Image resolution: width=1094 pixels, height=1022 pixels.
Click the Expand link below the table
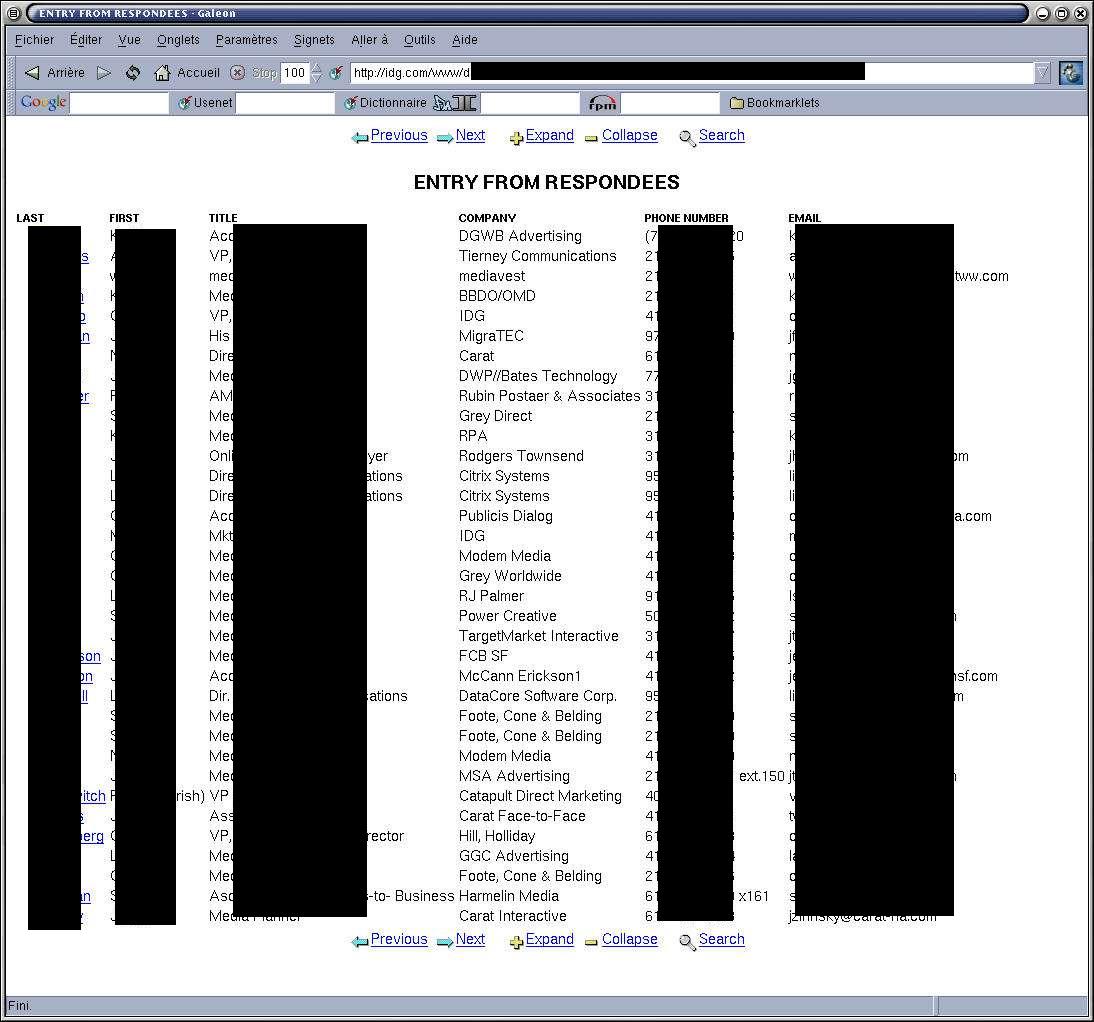pyautogui.click(x=550, y=939)
